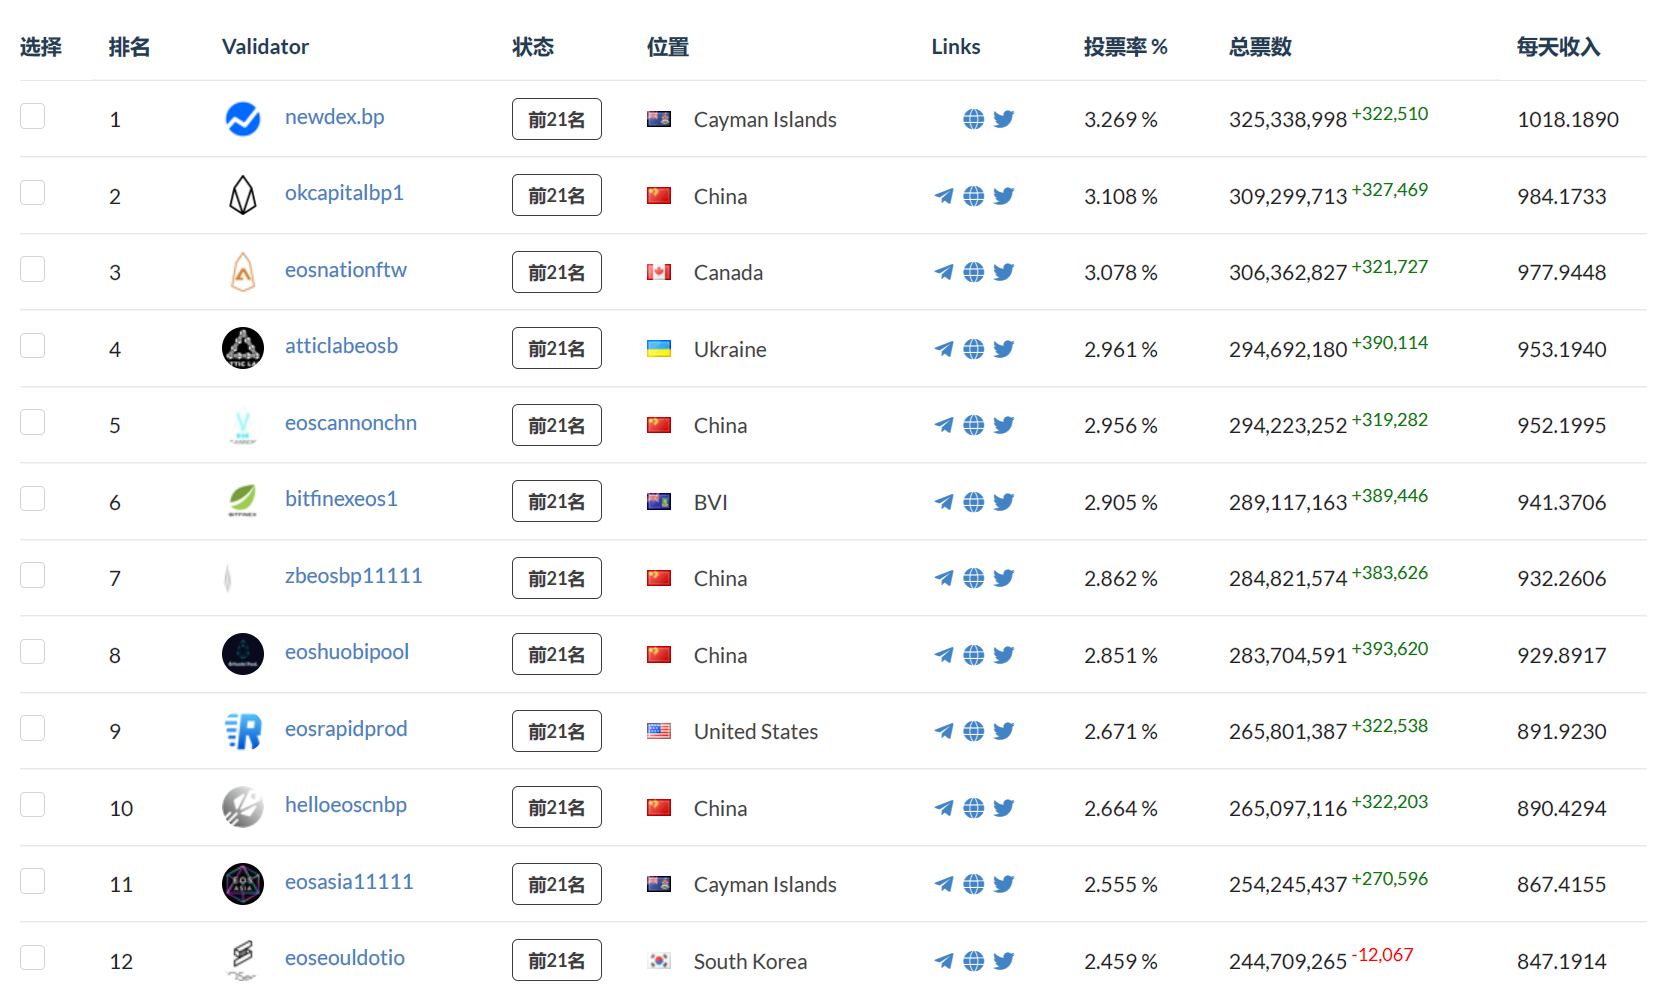Open the newdex.bp validator link
This screenshot has height=993, width=1663.
pyautogui.click(x=334, y=117)
